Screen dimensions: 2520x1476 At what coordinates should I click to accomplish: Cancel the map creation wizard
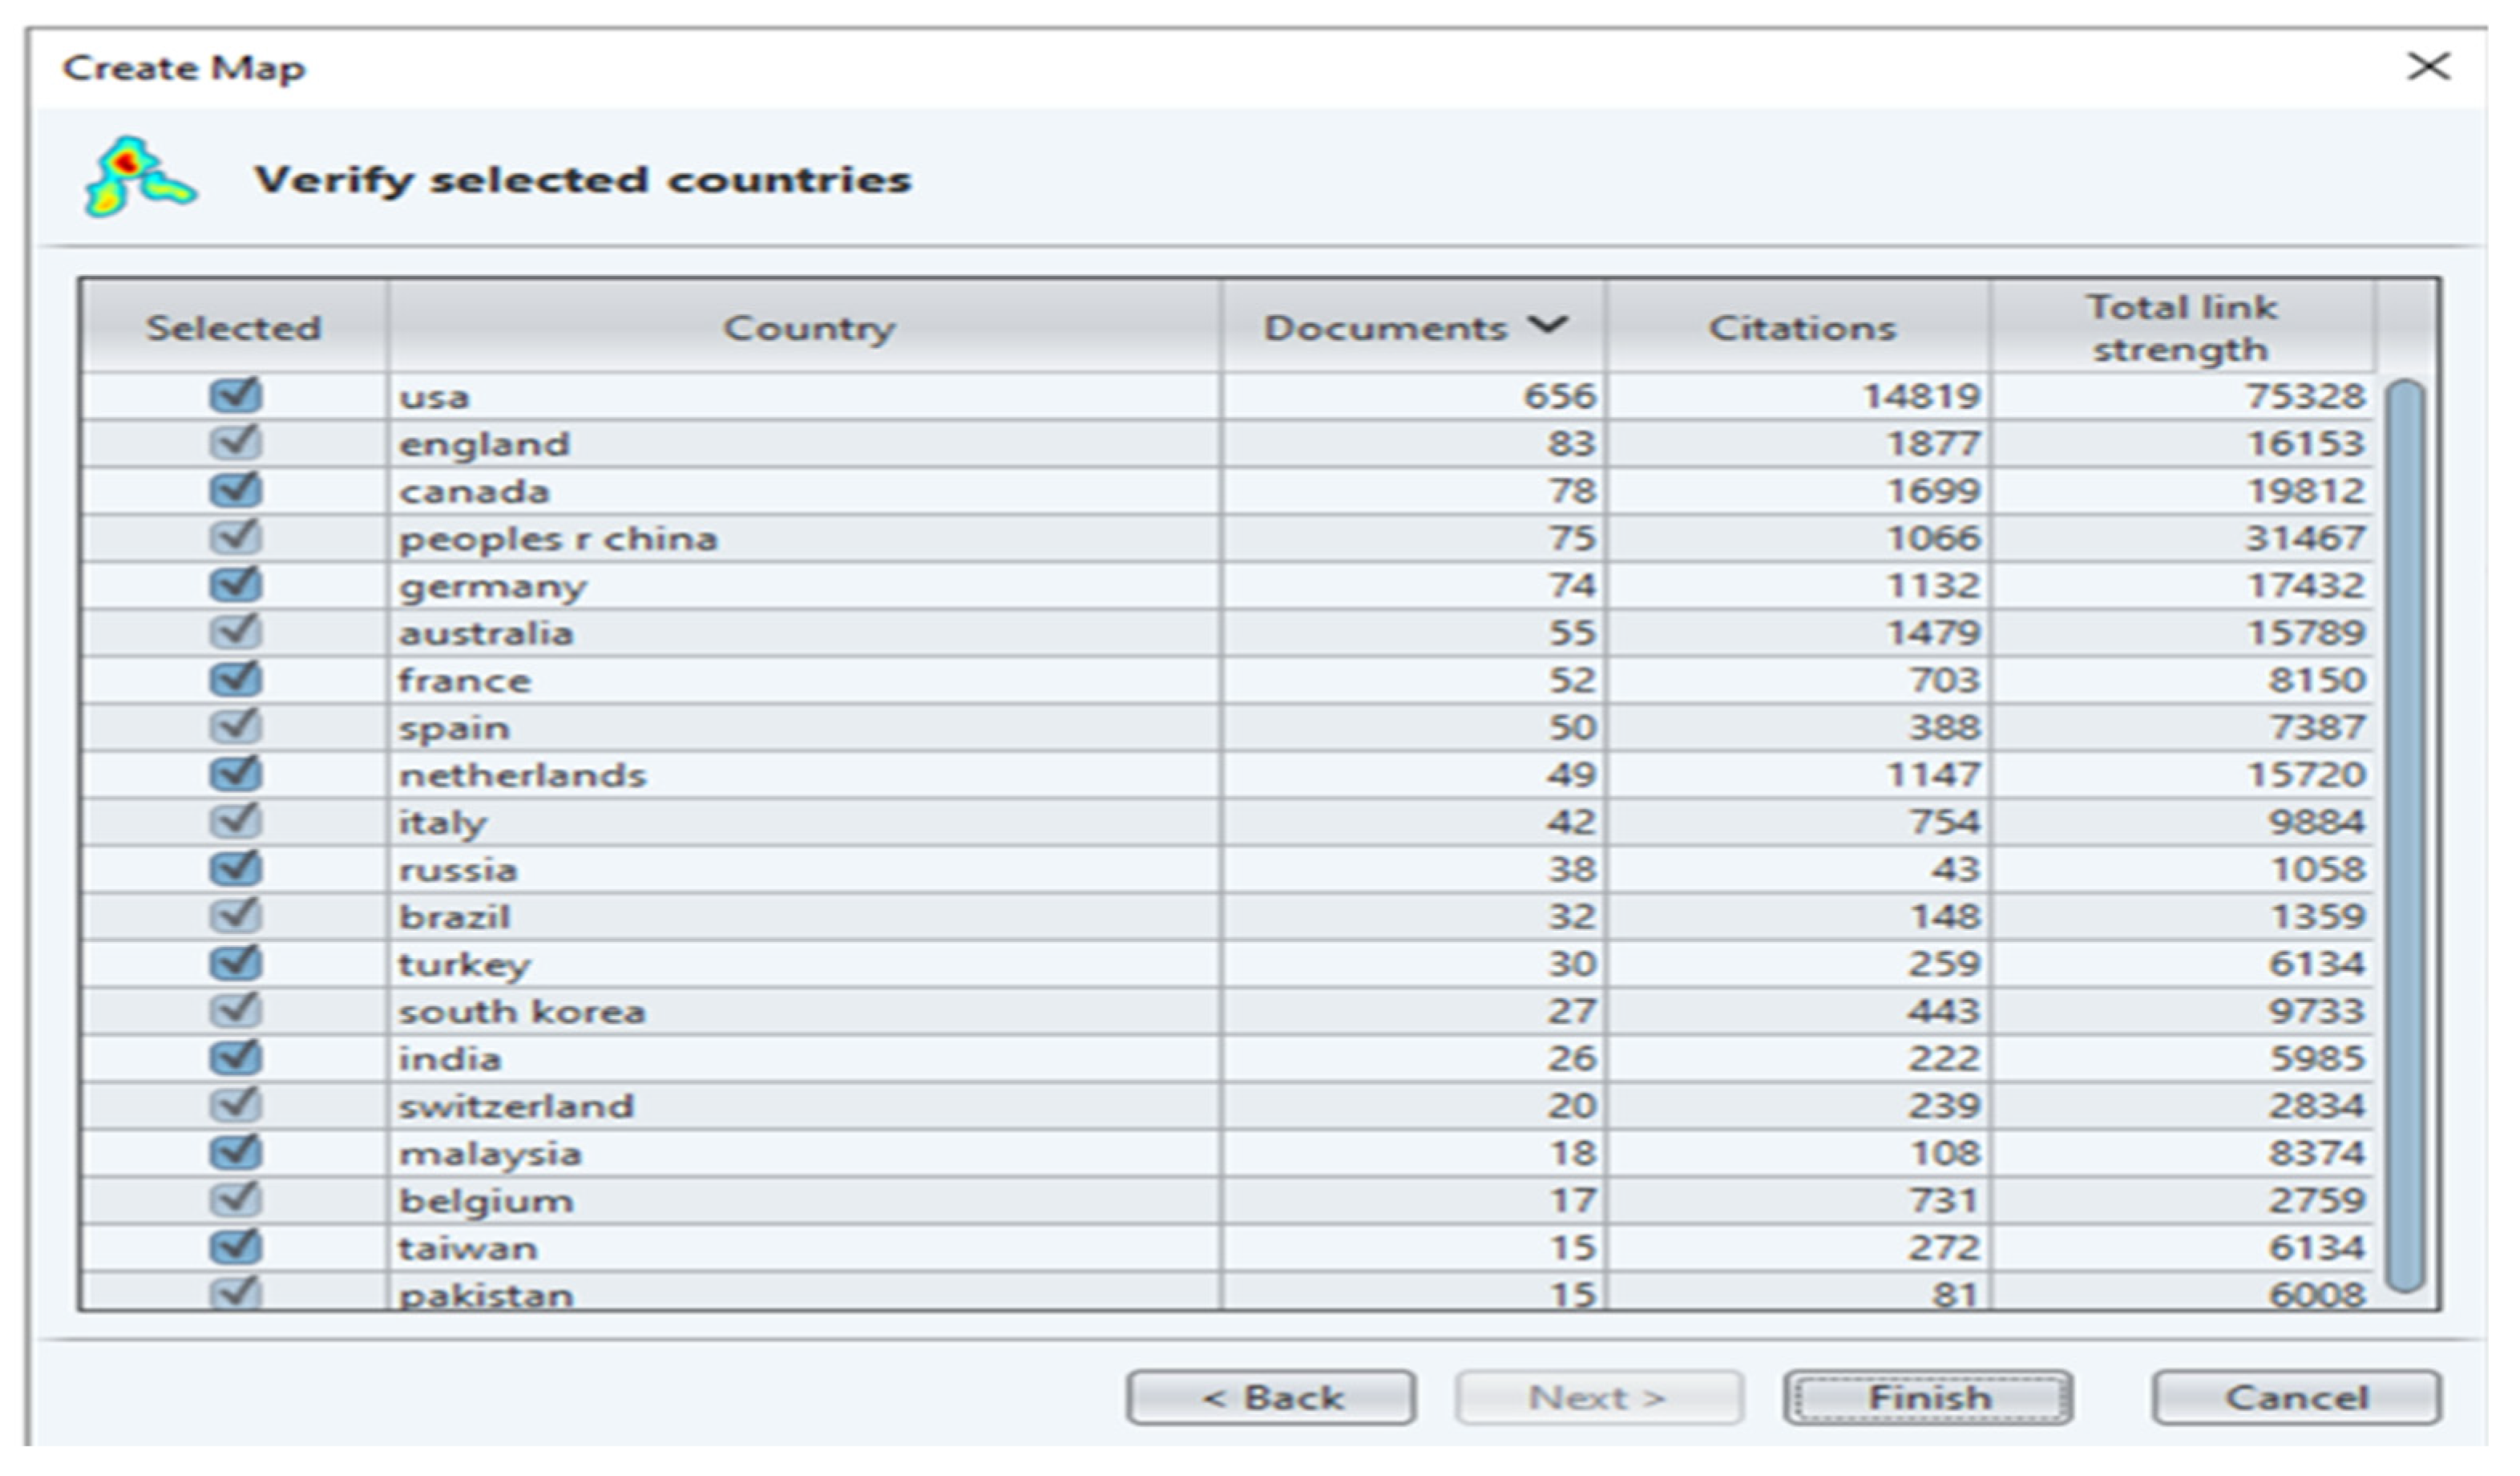point(2296,1397)
